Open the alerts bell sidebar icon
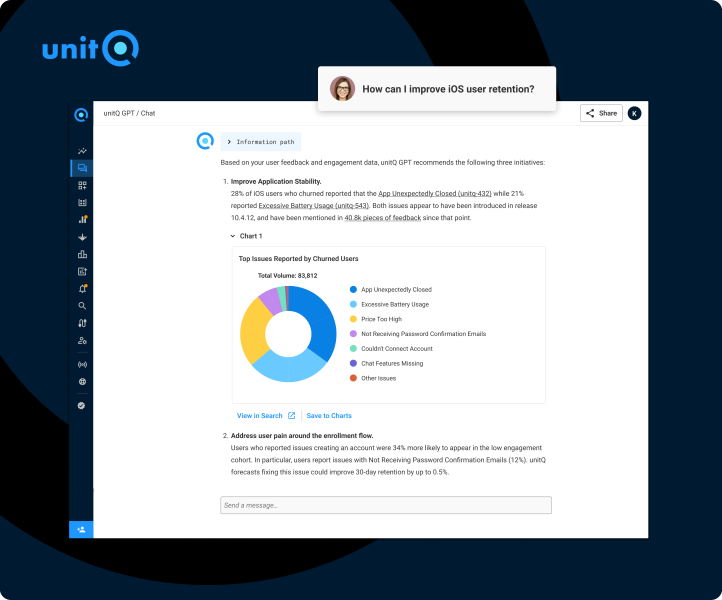The height and width of the screenshot is (600, 722). point(82,289)
